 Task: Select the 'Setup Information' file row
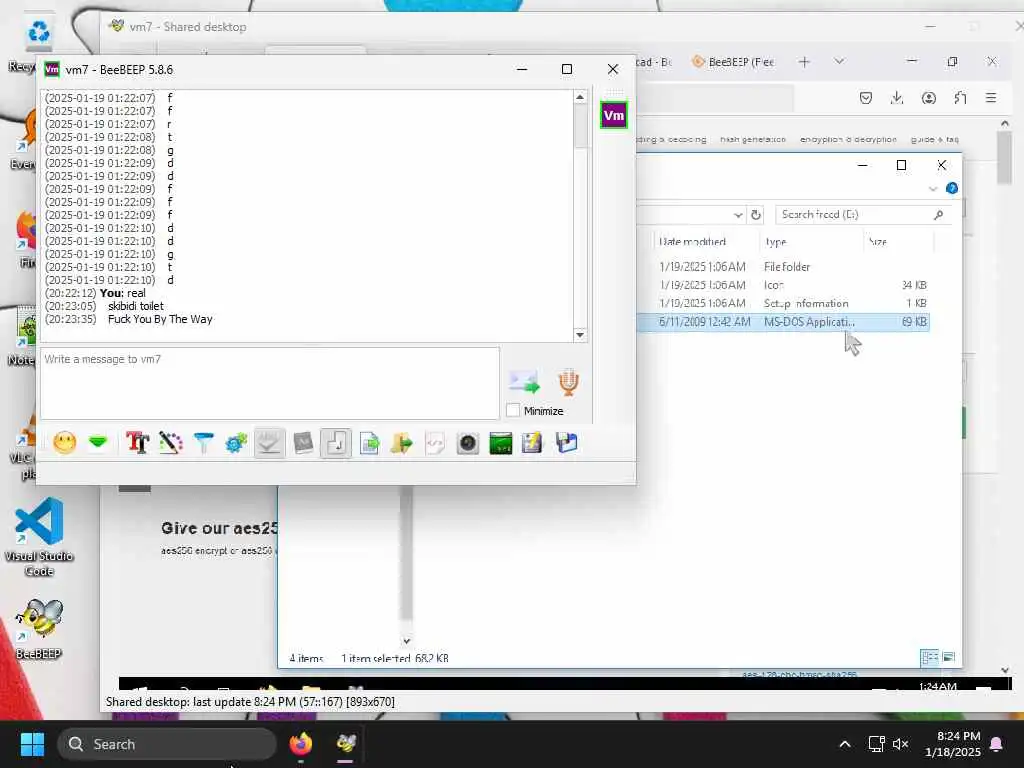782,304
